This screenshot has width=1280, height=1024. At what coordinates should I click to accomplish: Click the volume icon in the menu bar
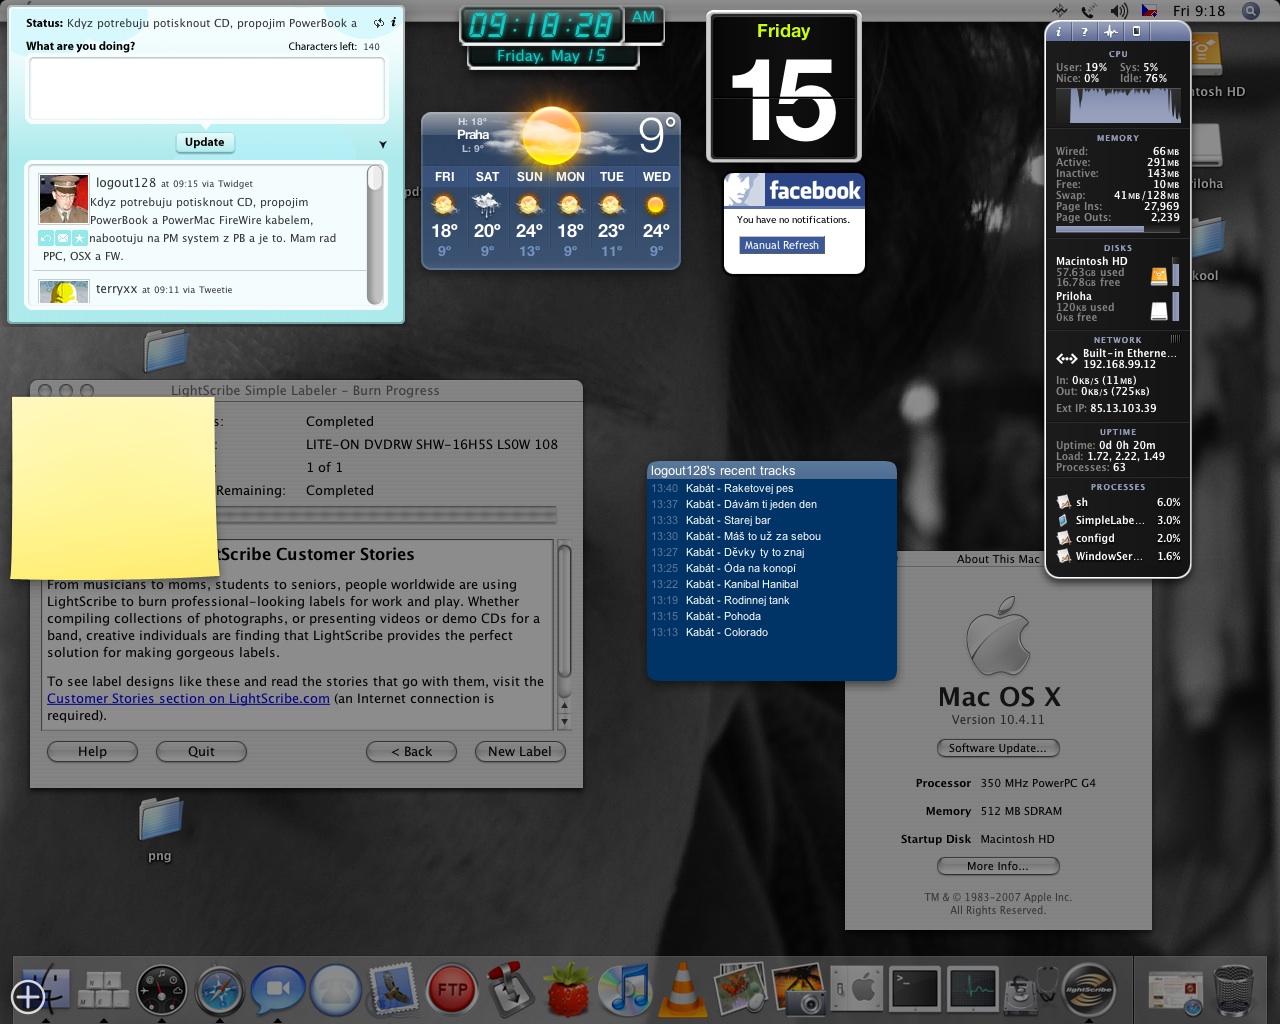point(1119,10)
